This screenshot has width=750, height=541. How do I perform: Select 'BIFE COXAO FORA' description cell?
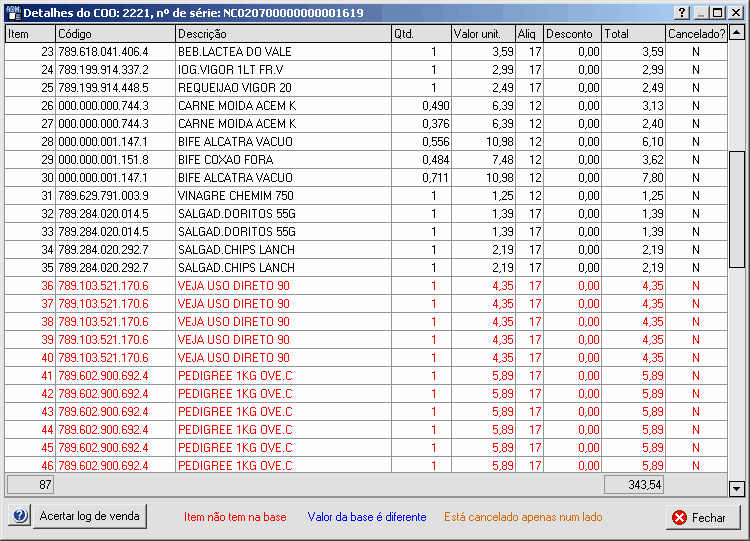coord(283,160)
